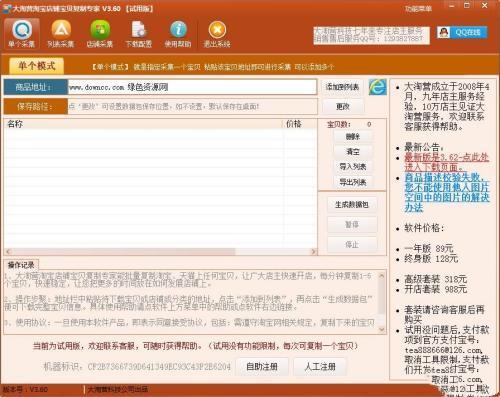Screen dimensions: 500x397
Task: Click the 清空 button
Action: (x=353, y=152)
